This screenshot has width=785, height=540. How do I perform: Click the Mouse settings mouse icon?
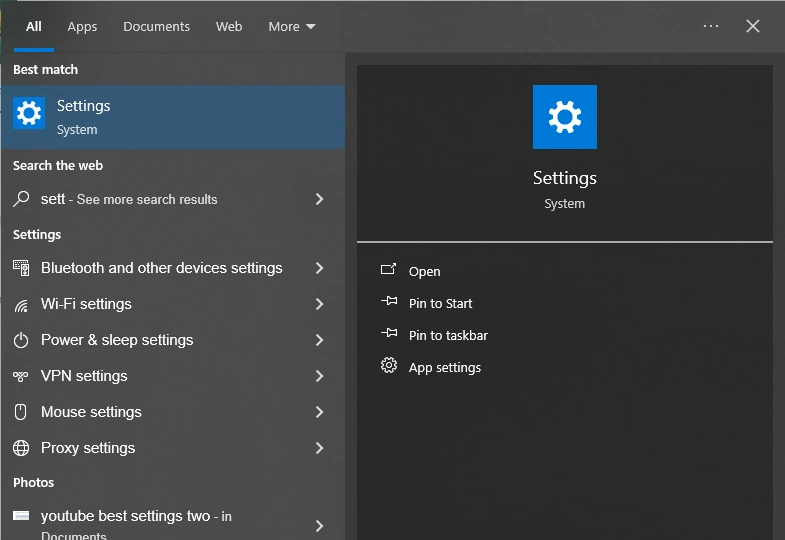21,412
